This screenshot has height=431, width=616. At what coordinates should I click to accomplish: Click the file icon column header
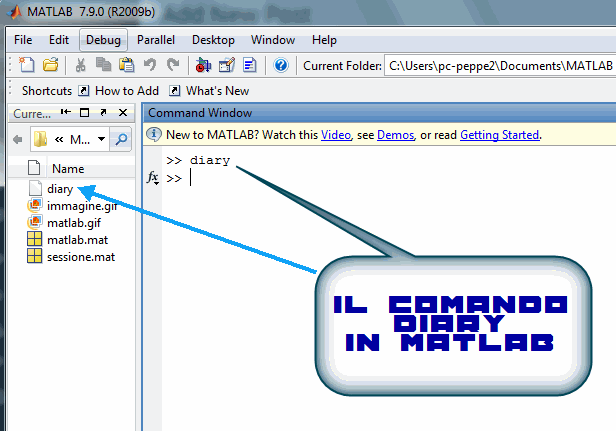pyautogui.click(x=34, y=168)
